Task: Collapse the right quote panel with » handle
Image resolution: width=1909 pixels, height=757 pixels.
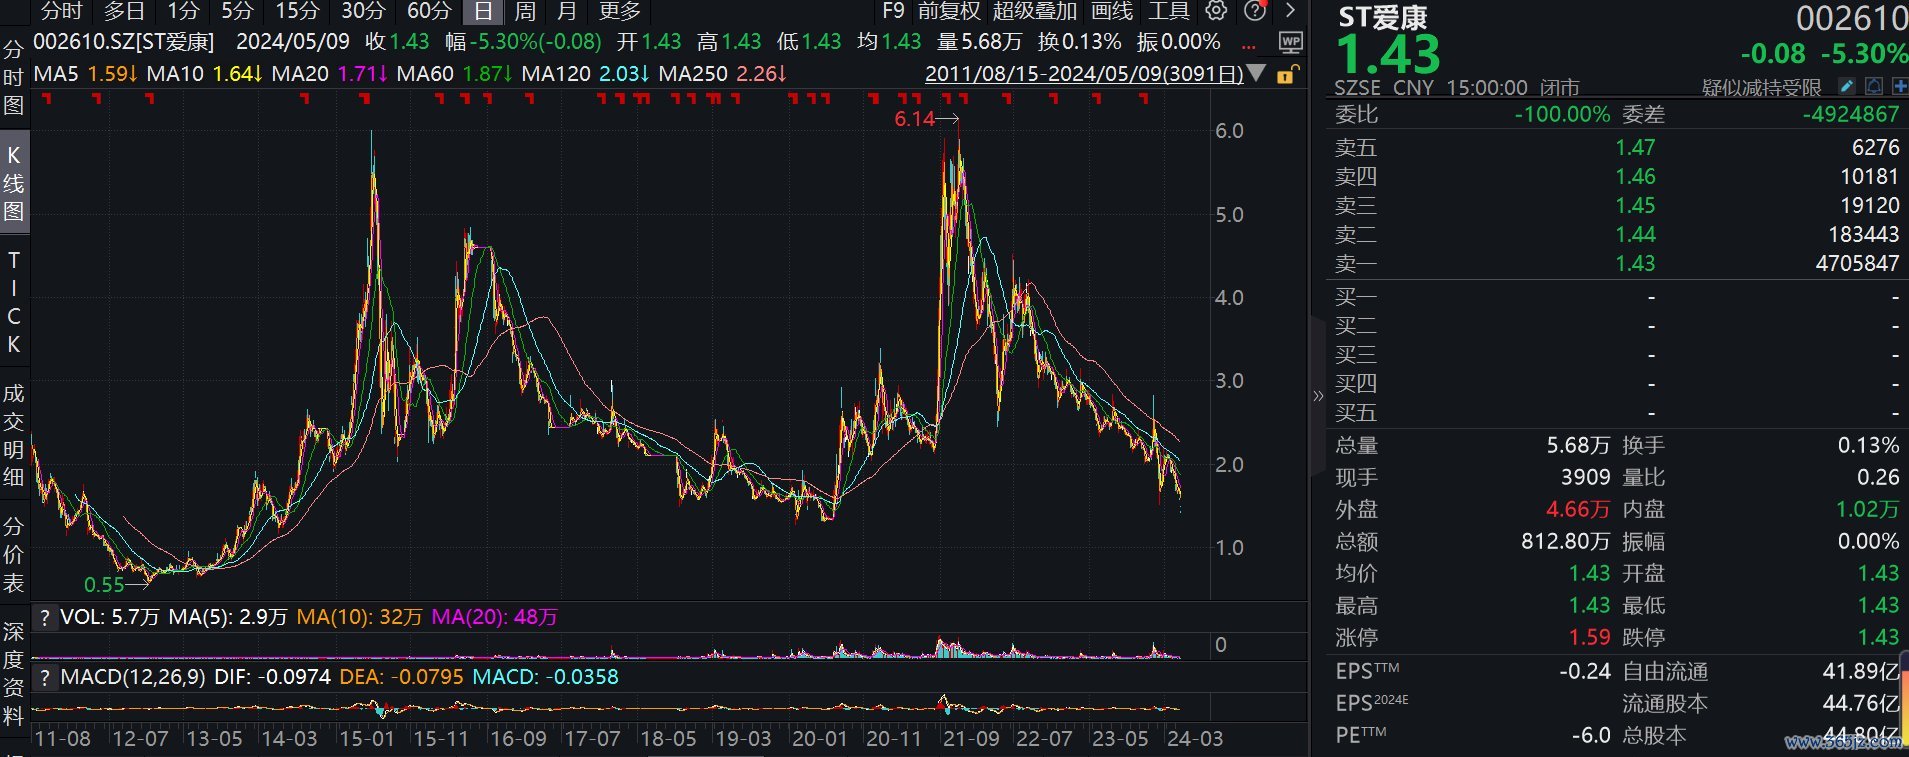Action: 1317,396
